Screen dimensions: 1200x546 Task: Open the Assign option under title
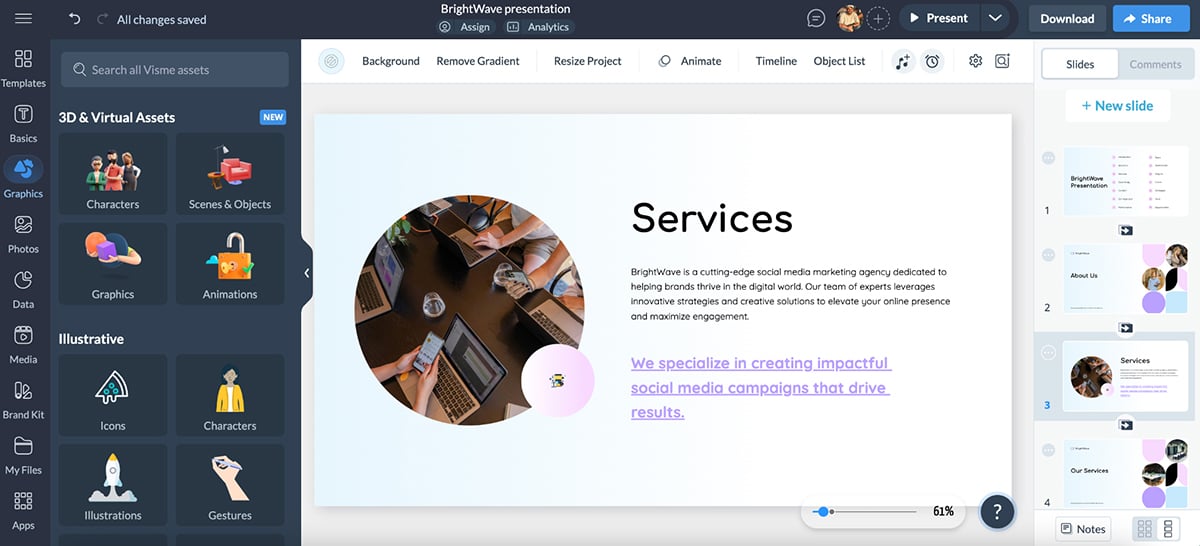[465, 27]
